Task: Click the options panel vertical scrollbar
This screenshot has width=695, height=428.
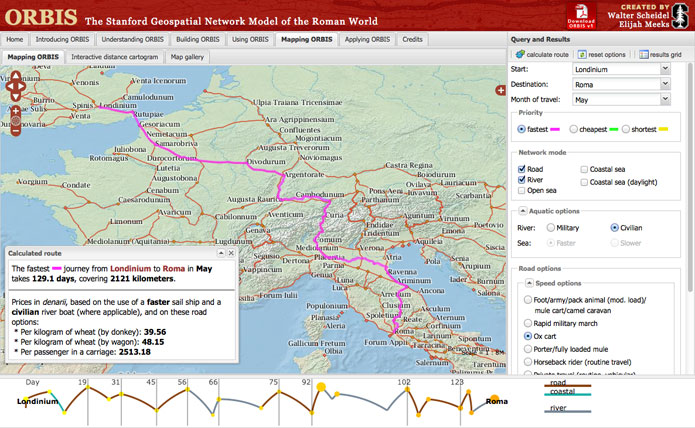Action: point(689,177)
